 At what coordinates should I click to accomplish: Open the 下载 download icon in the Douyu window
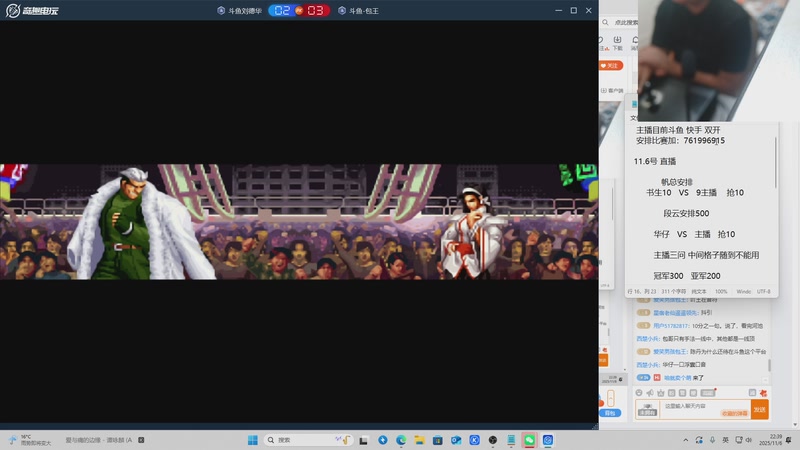point(617,43)
